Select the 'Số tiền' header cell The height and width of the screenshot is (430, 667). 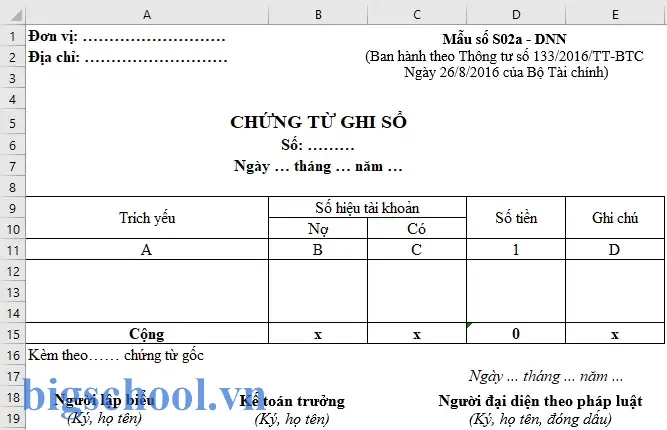tap(516, 218)
